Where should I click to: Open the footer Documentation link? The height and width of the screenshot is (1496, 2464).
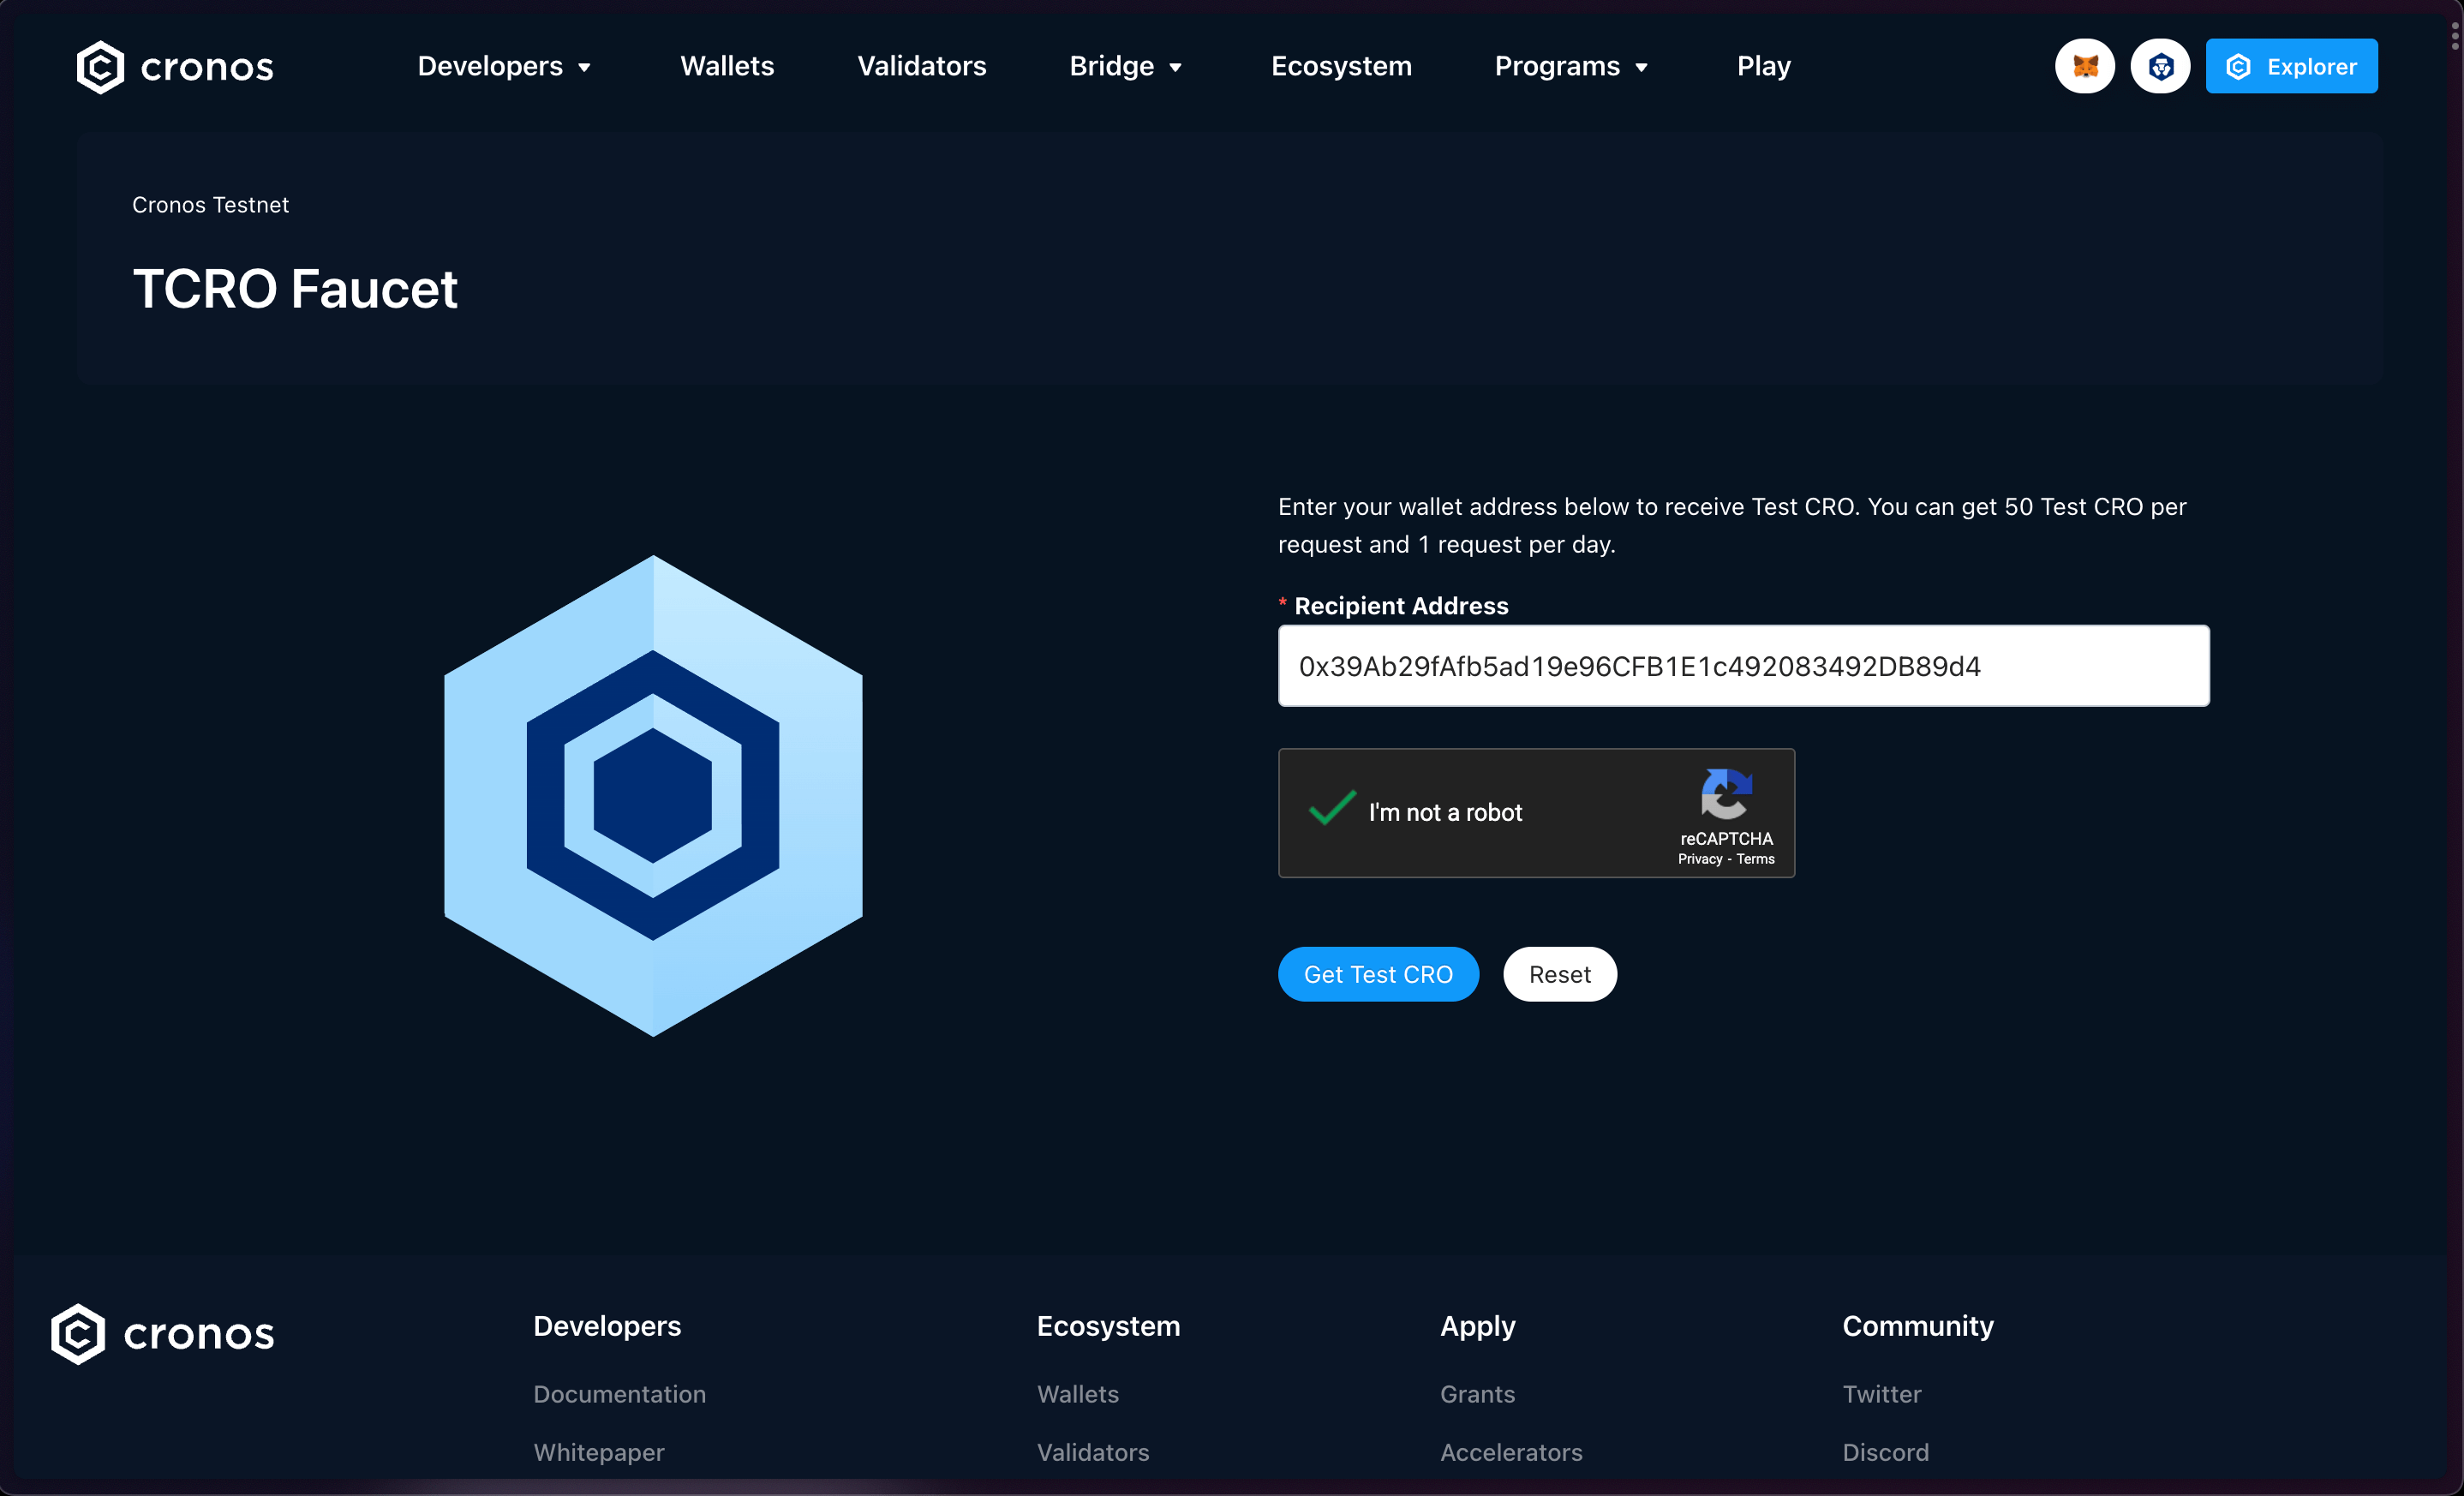pos(619,1394)
